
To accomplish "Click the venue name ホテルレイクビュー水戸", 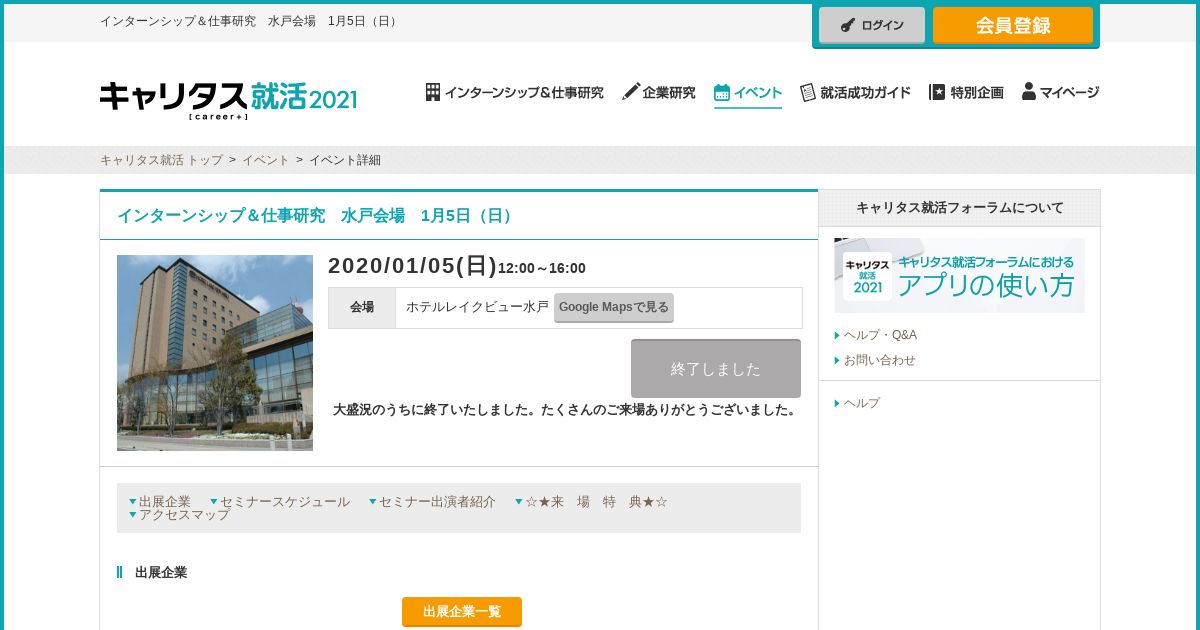I will [x=477, y=307].
